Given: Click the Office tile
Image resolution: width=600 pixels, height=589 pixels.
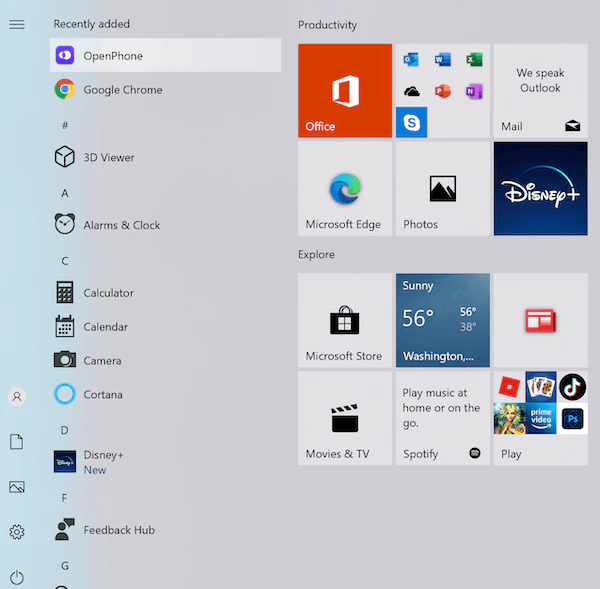Looking at the screenshot, I should click(x=345, y=91).
